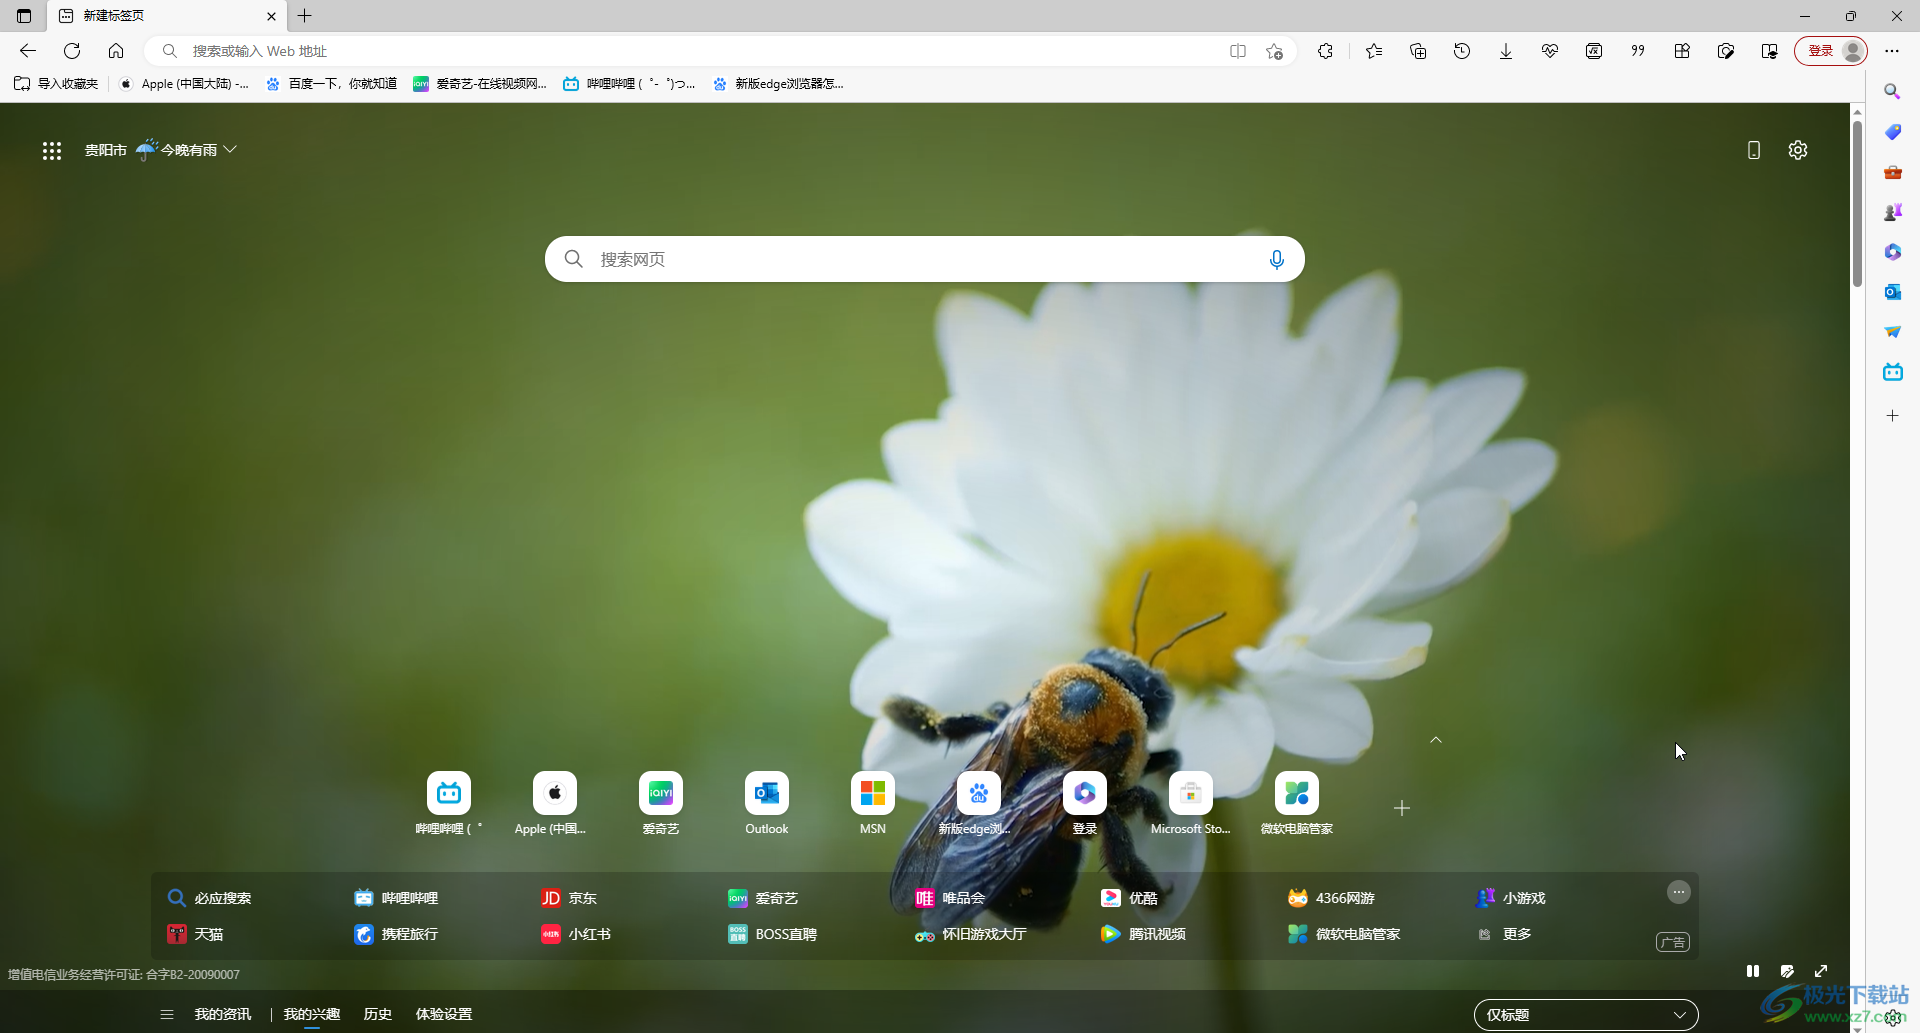Open the MSN quick link tile

tap(873, 804)
